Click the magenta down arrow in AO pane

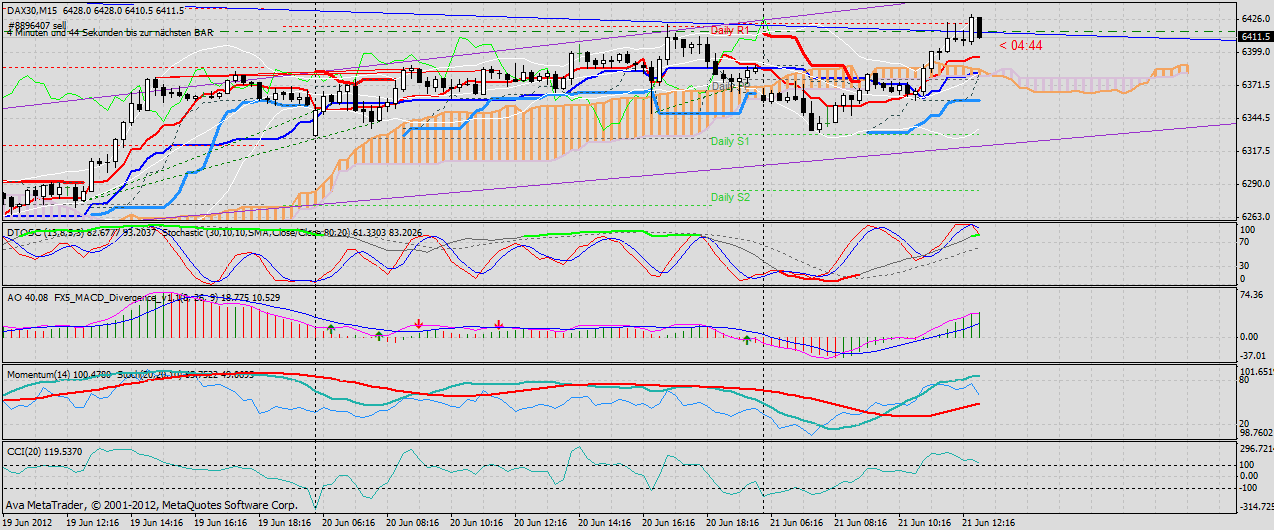coord(499,324)
